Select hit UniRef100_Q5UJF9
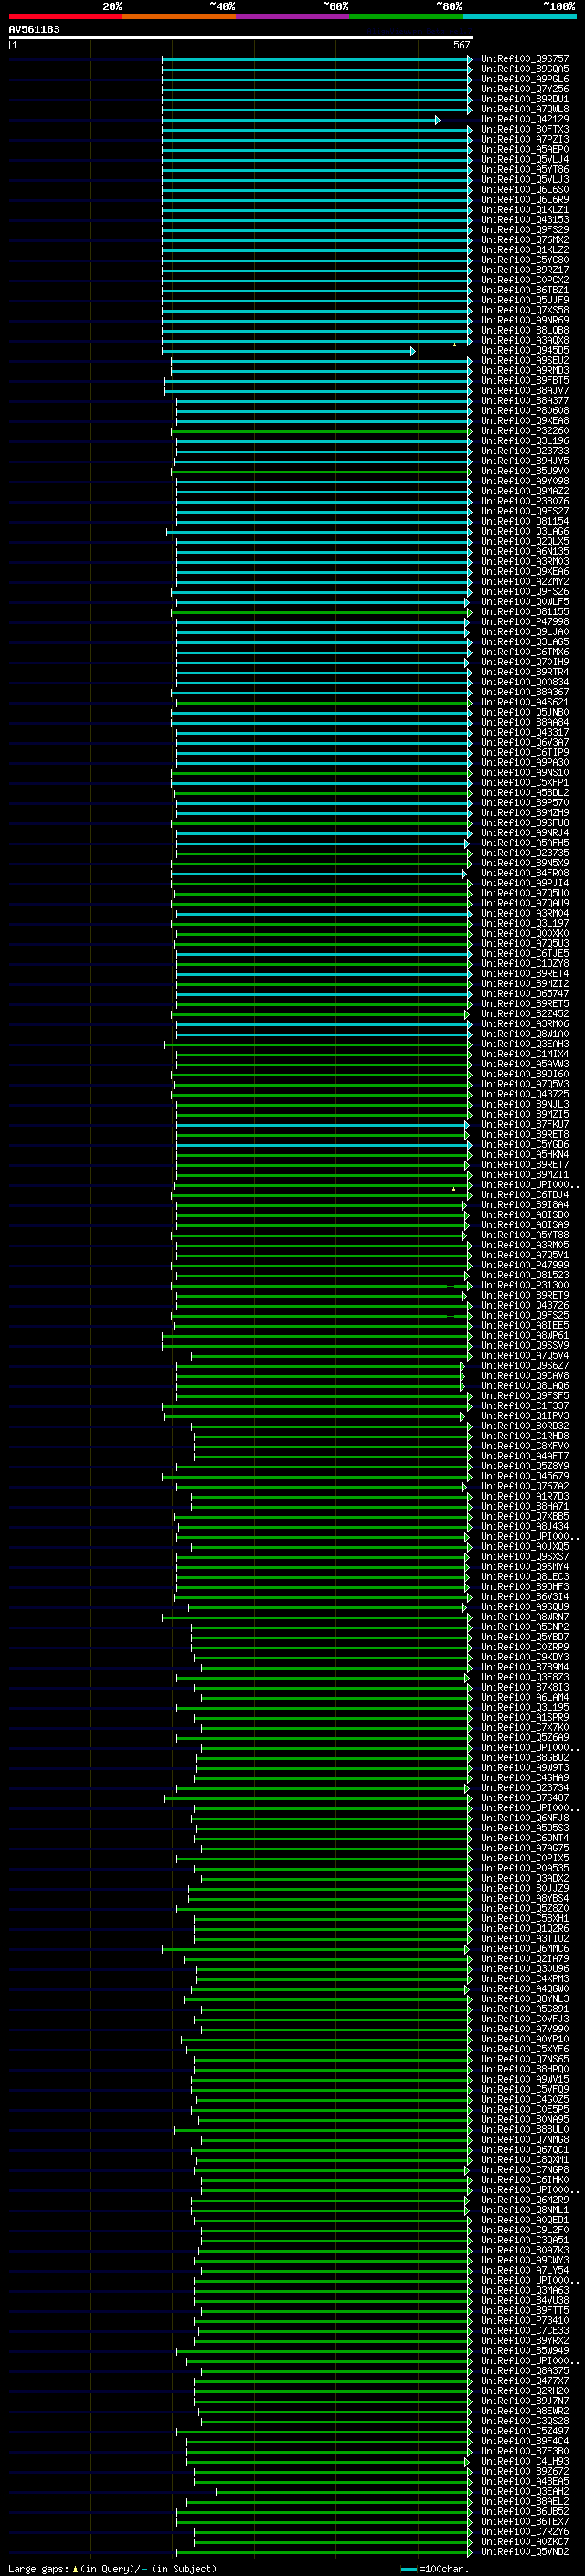 [524, 300]
